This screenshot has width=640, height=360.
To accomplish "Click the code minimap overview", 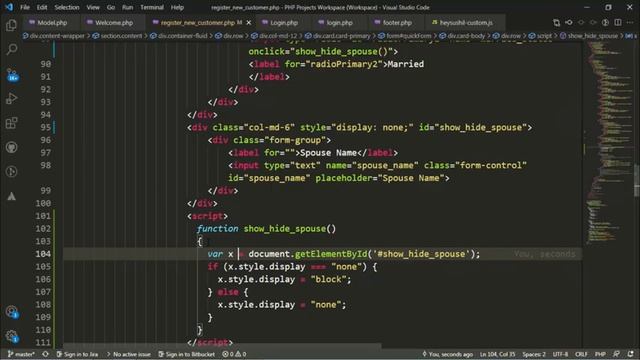I will (x=608, y=143).
